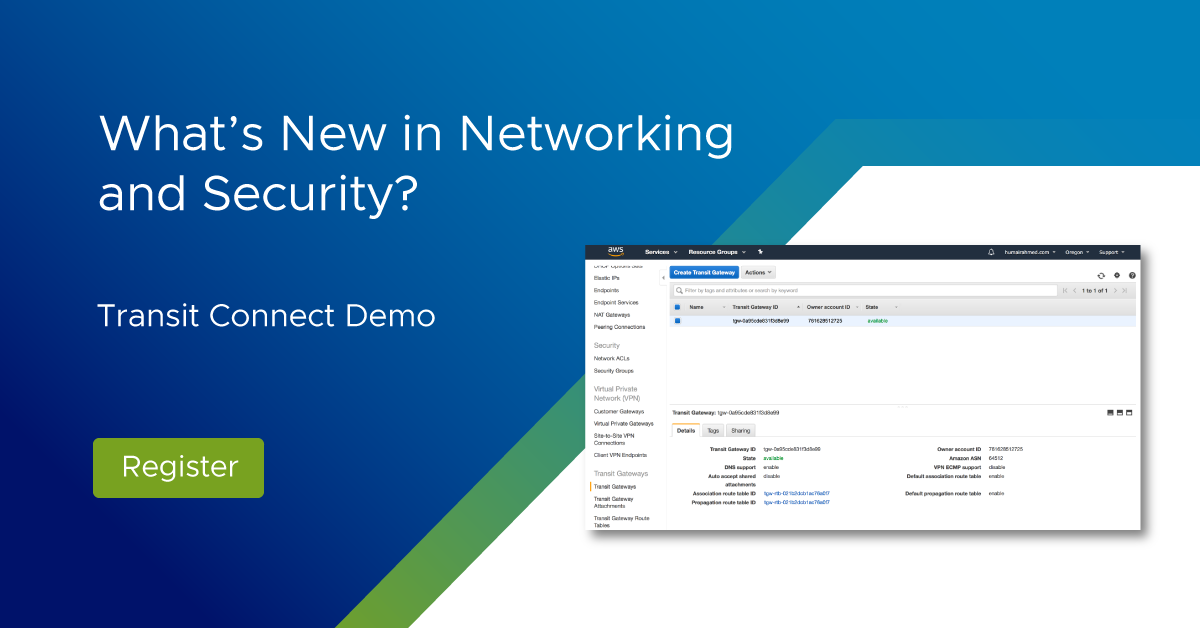The height and width of the screenshot is (628, 1200).
Task: Go to the previous results page
Action: [1074, 290]
